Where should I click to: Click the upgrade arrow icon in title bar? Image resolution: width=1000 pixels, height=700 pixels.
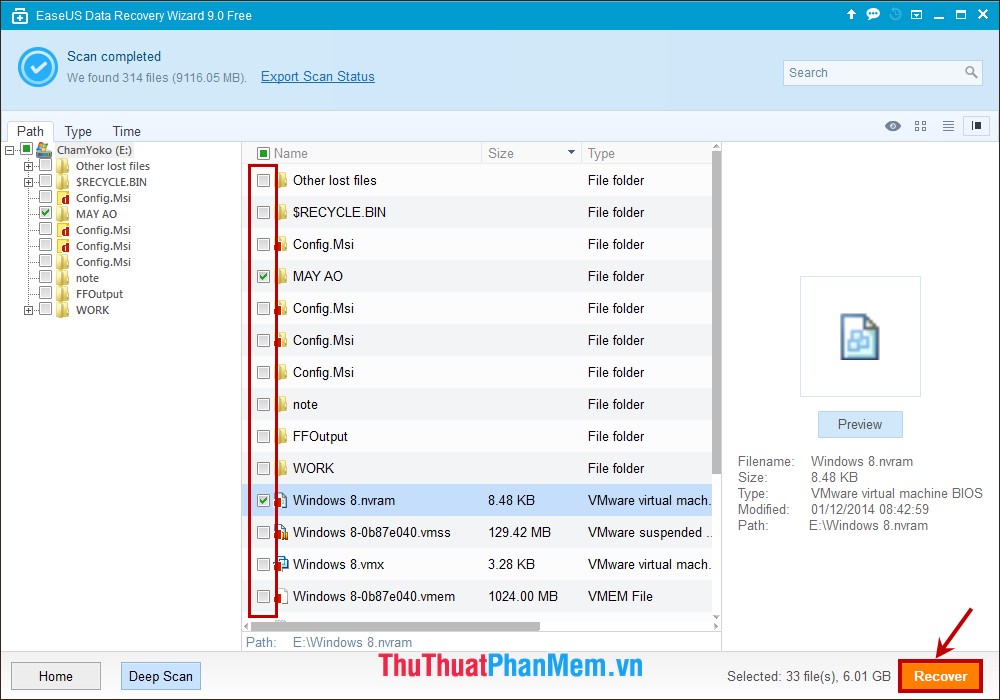(x=850, y=14)
